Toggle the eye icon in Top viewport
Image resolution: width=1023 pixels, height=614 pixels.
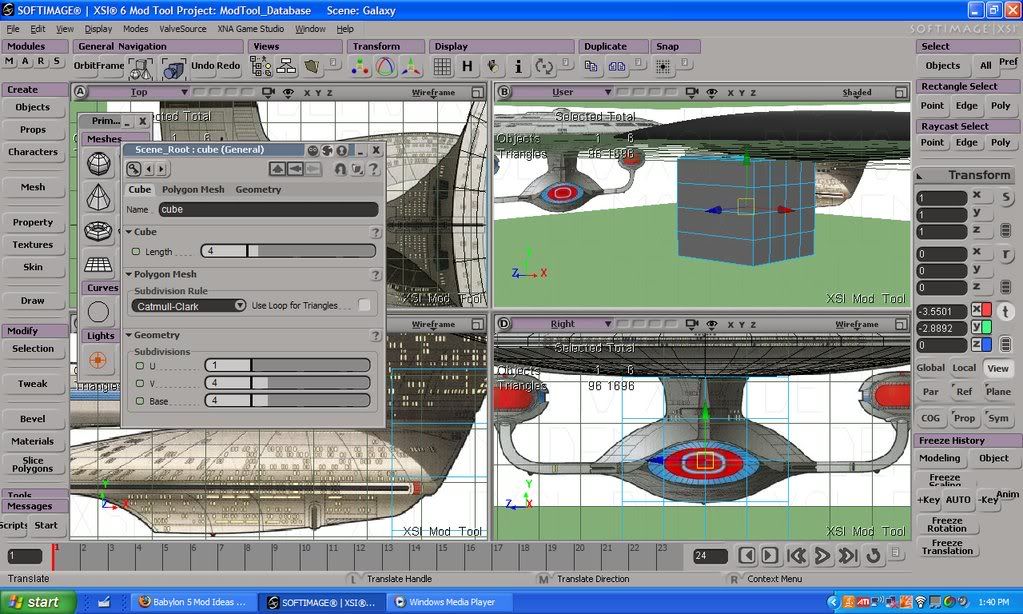[288, 93]
